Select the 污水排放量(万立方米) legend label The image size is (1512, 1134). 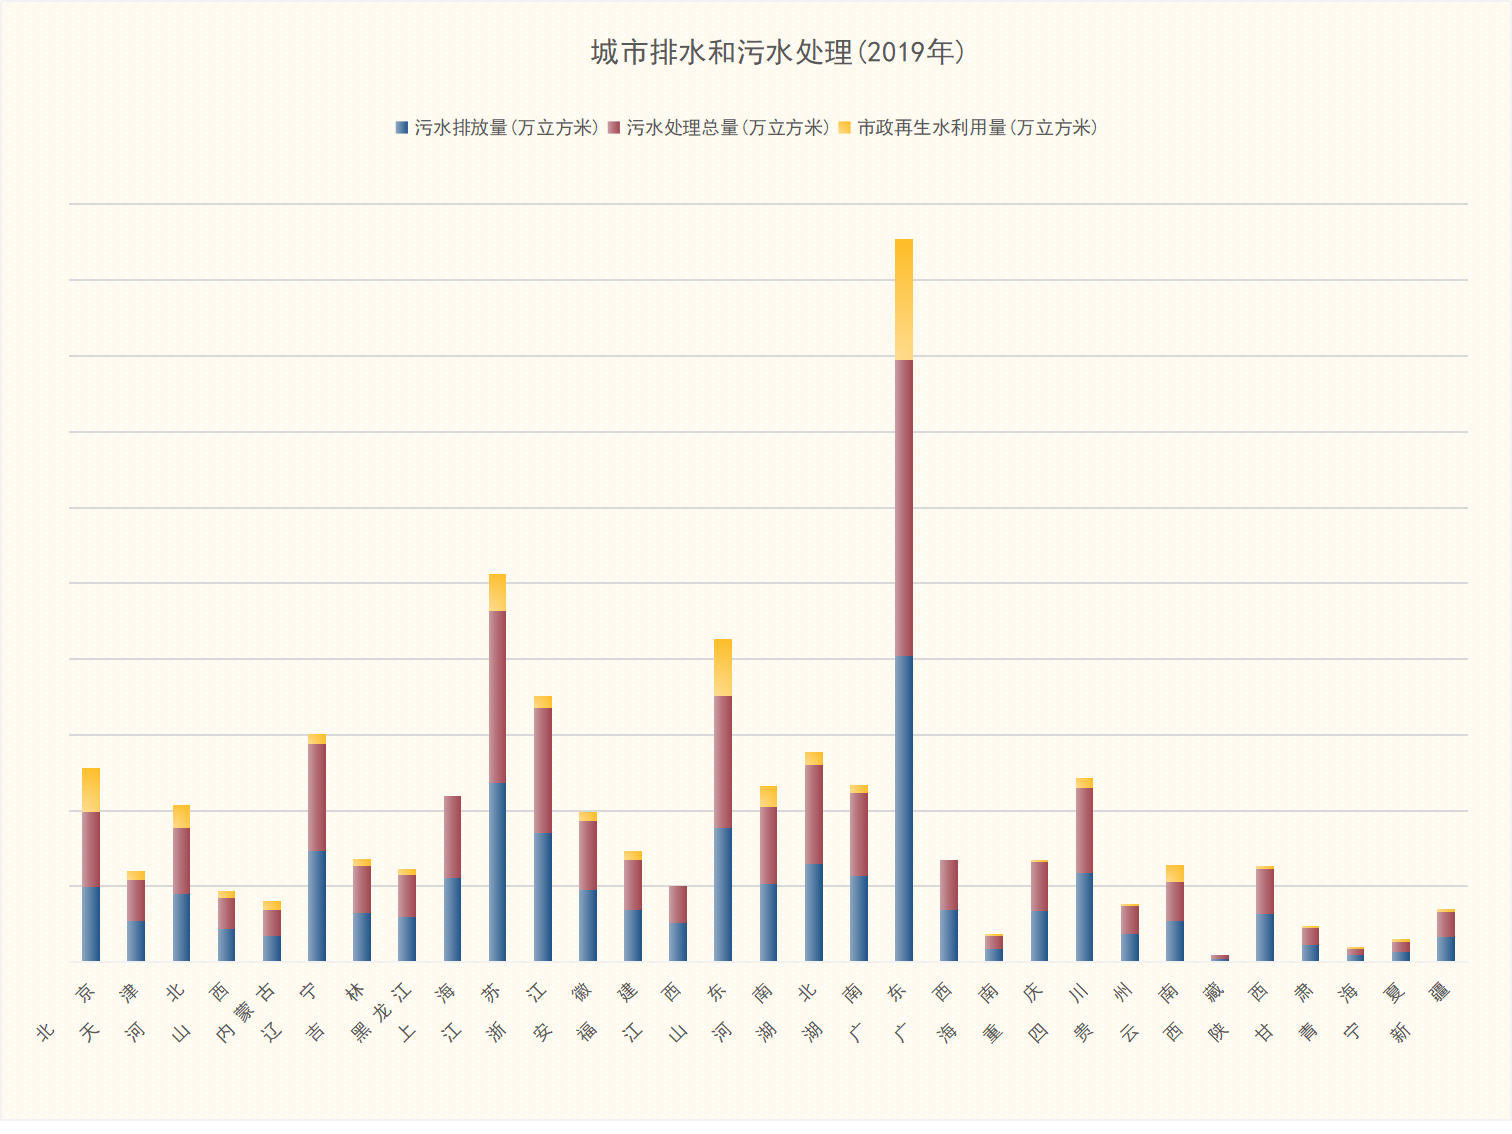click(x=506, y=128)
